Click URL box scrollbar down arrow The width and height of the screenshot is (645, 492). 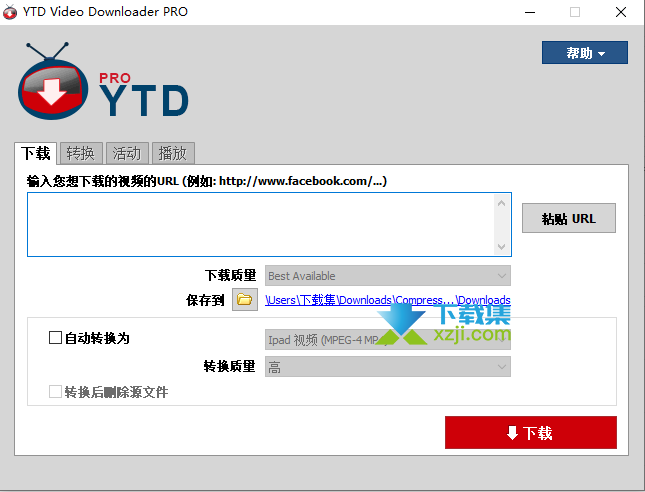pyautogui.click(x=501, y=246)
